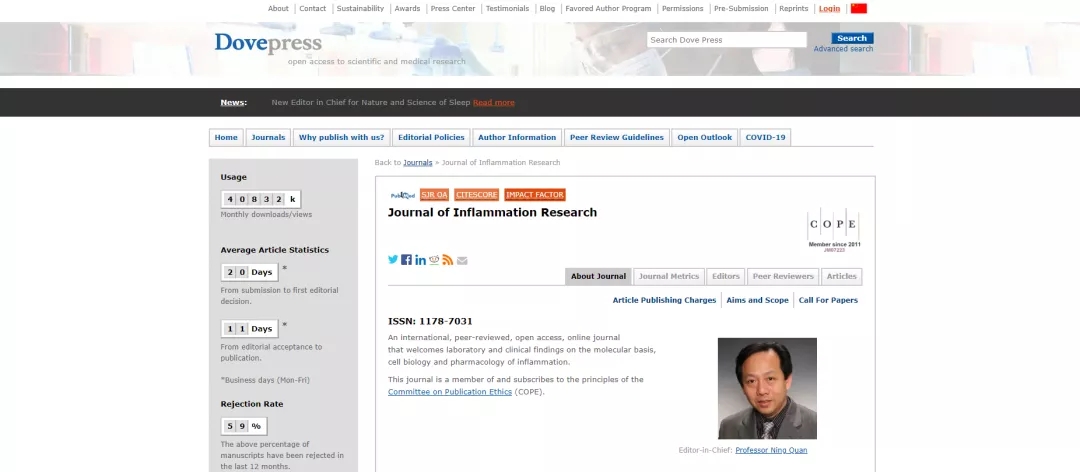Click the Facebook share icon
Screen dimensions: 1080x472
(x=407, y=260)
